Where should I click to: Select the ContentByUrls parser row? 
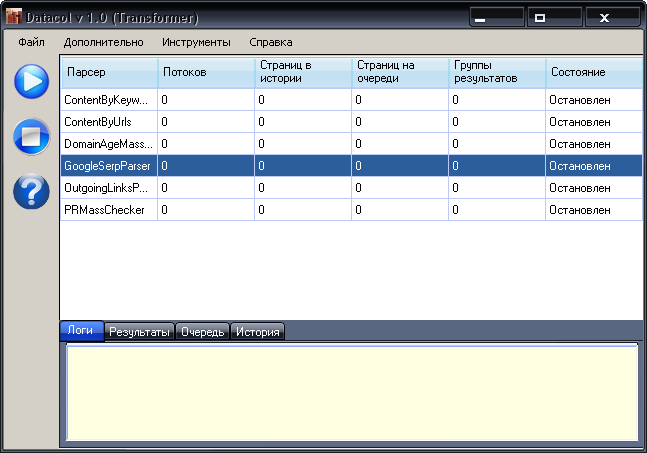click(106, 122)
